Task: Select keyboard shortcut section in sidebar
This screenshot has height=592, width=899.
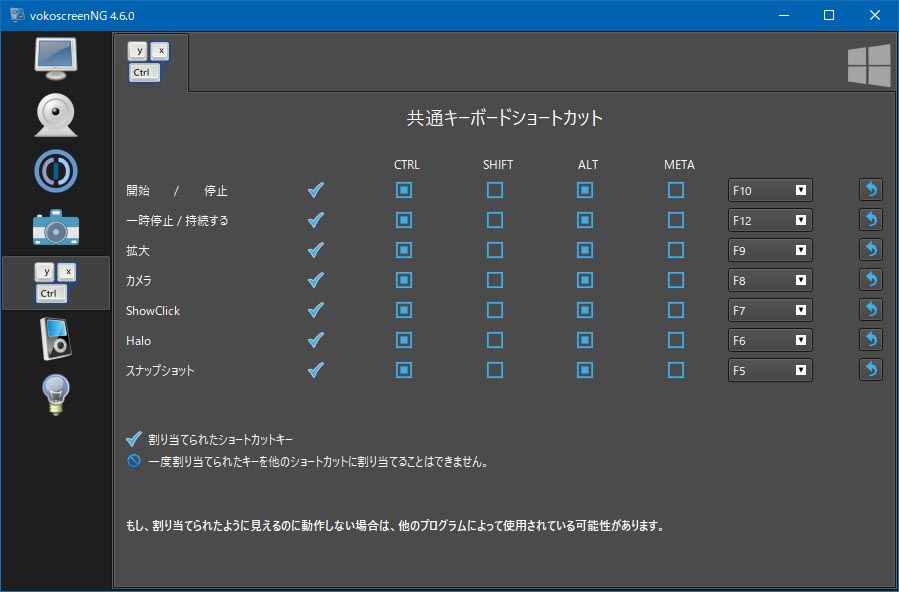Action: 56,283
